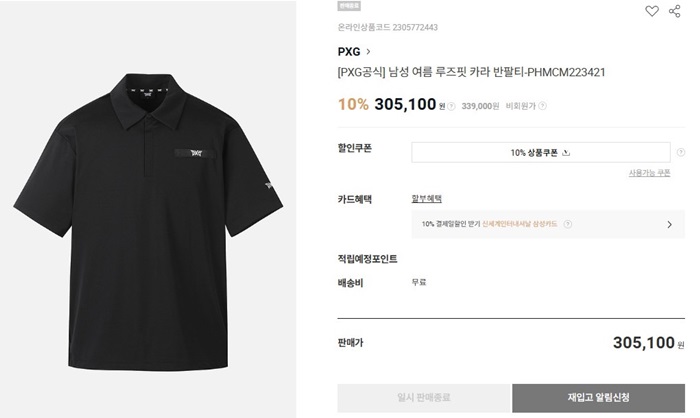The image size is (700, 418).
Task: Click the disabled 일시 판매종료 button
Action: (x=424, y=398)
